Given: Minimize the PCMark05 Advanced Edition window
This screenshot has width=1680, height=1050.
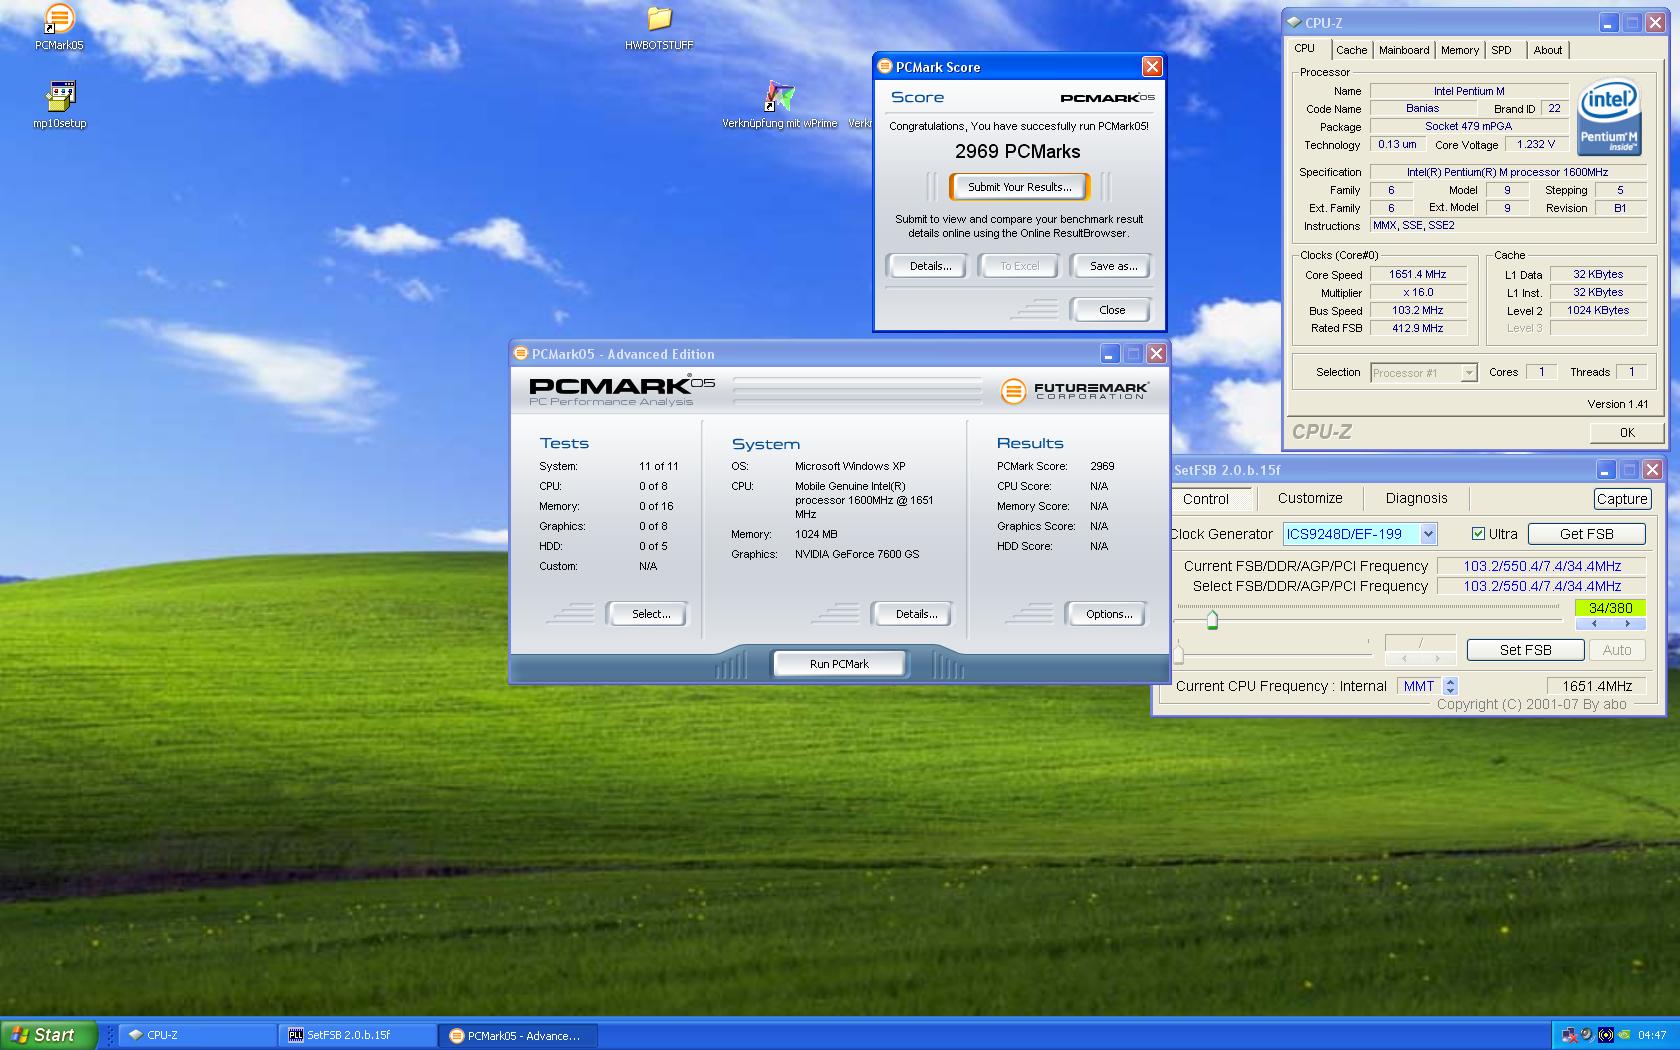Looking at the screenshot, I should point(1109,353).
